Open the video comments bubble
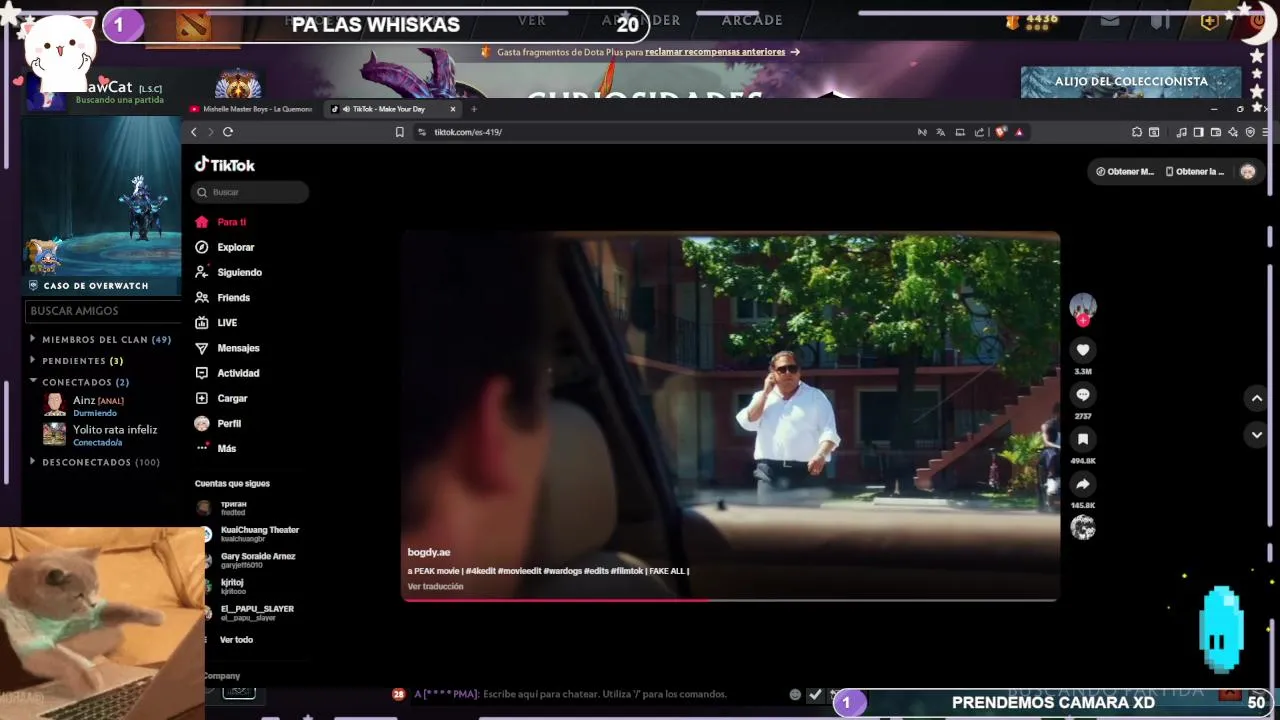Image resolution: width=1280 pixels, height=720 pixels. pos(1083,395)
